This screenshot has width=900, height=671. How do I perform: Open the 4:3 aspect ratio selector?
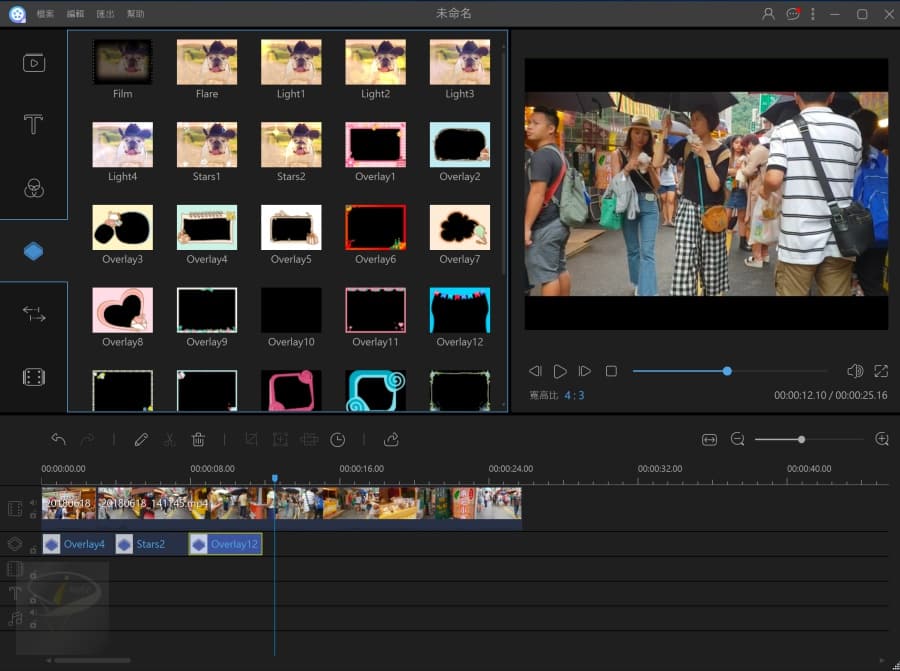[x=574, y=396]
